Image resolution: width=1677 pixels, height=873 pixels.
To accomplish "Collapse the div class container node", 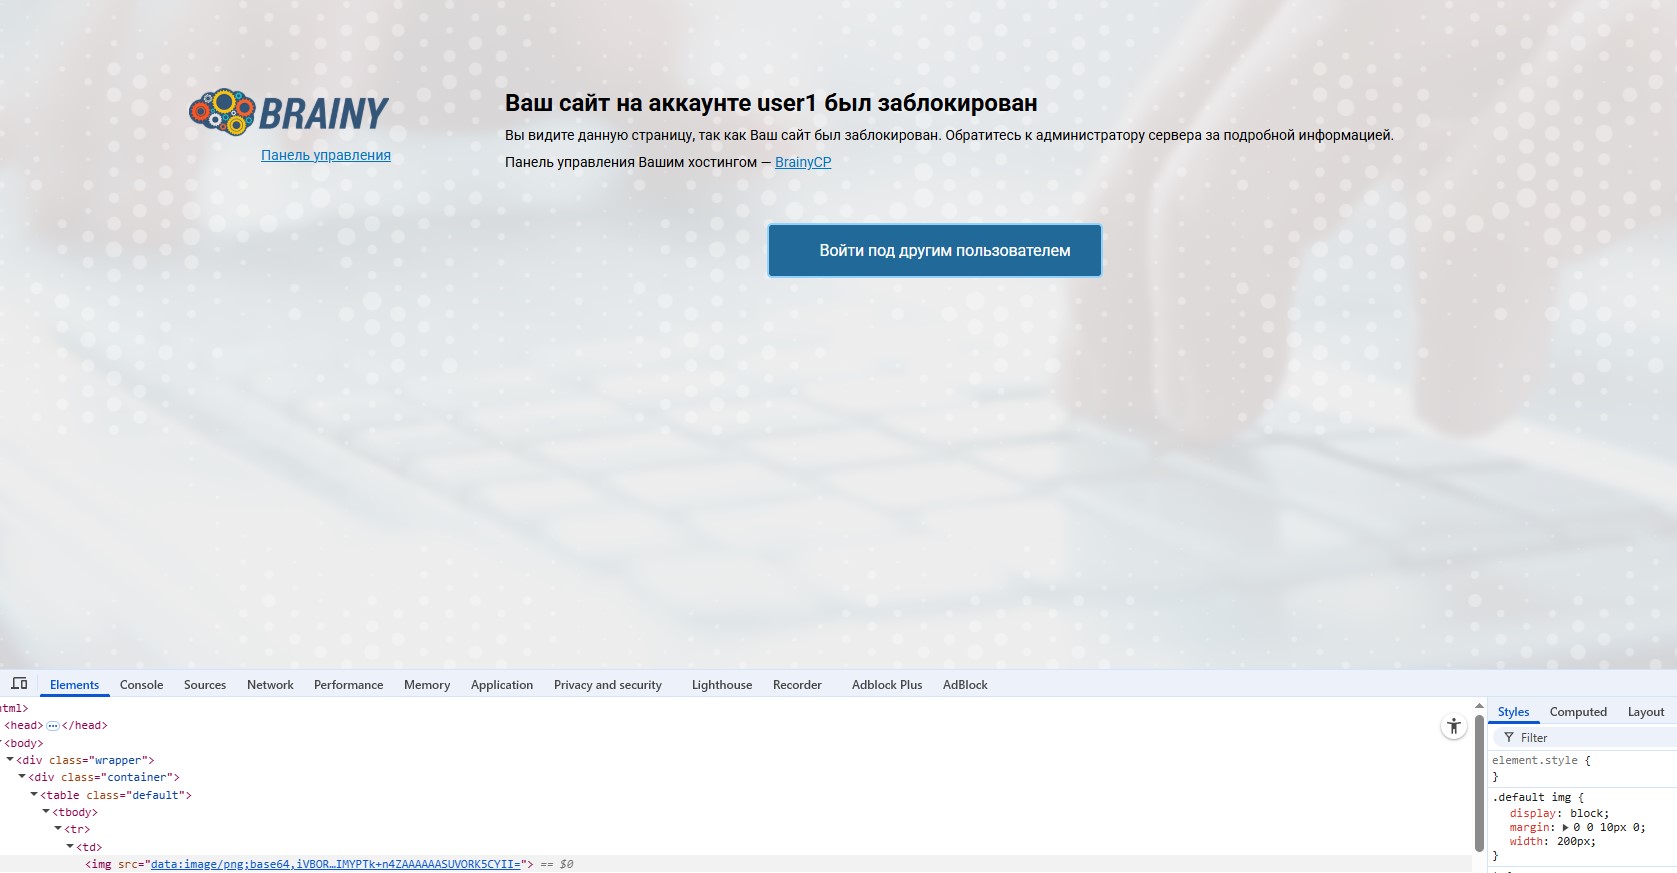I will pyautogui.click(x=22, y=777).
